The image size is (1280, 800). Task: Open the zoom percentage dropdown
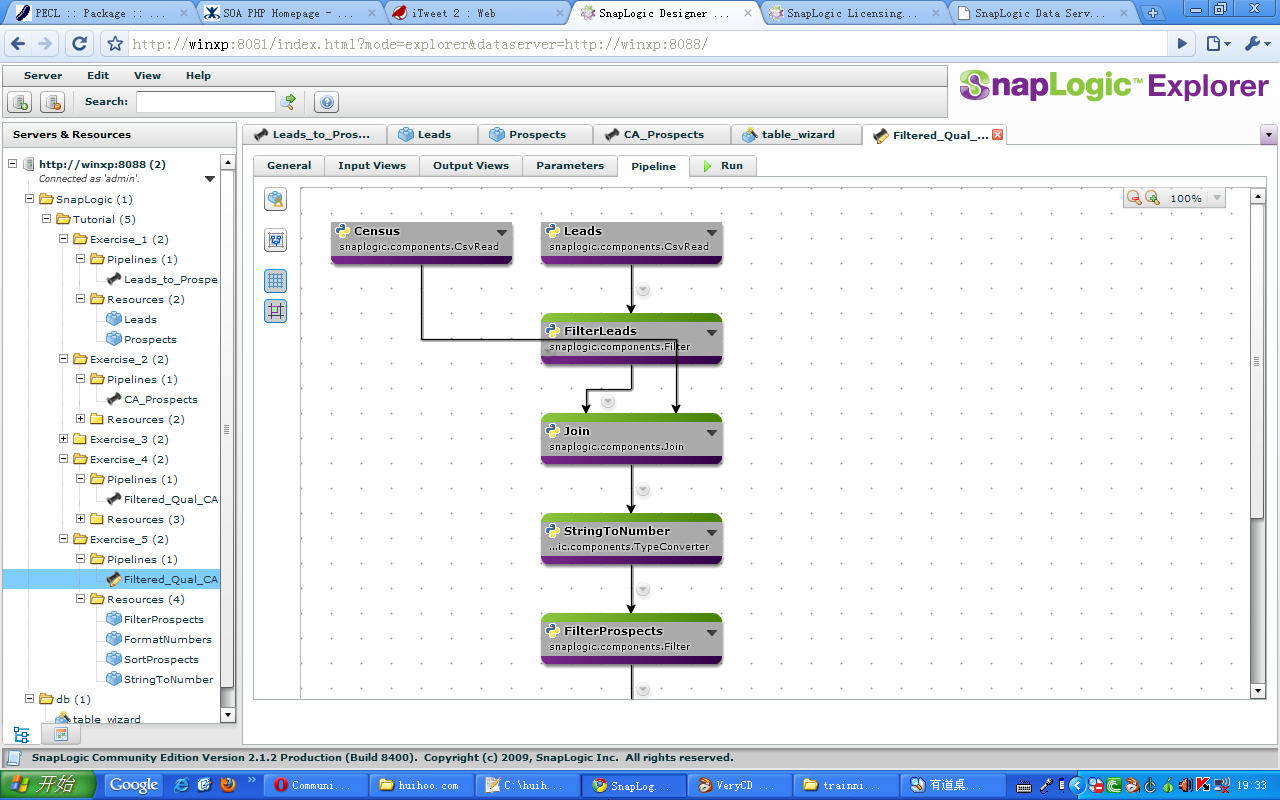click(1216, 198)
